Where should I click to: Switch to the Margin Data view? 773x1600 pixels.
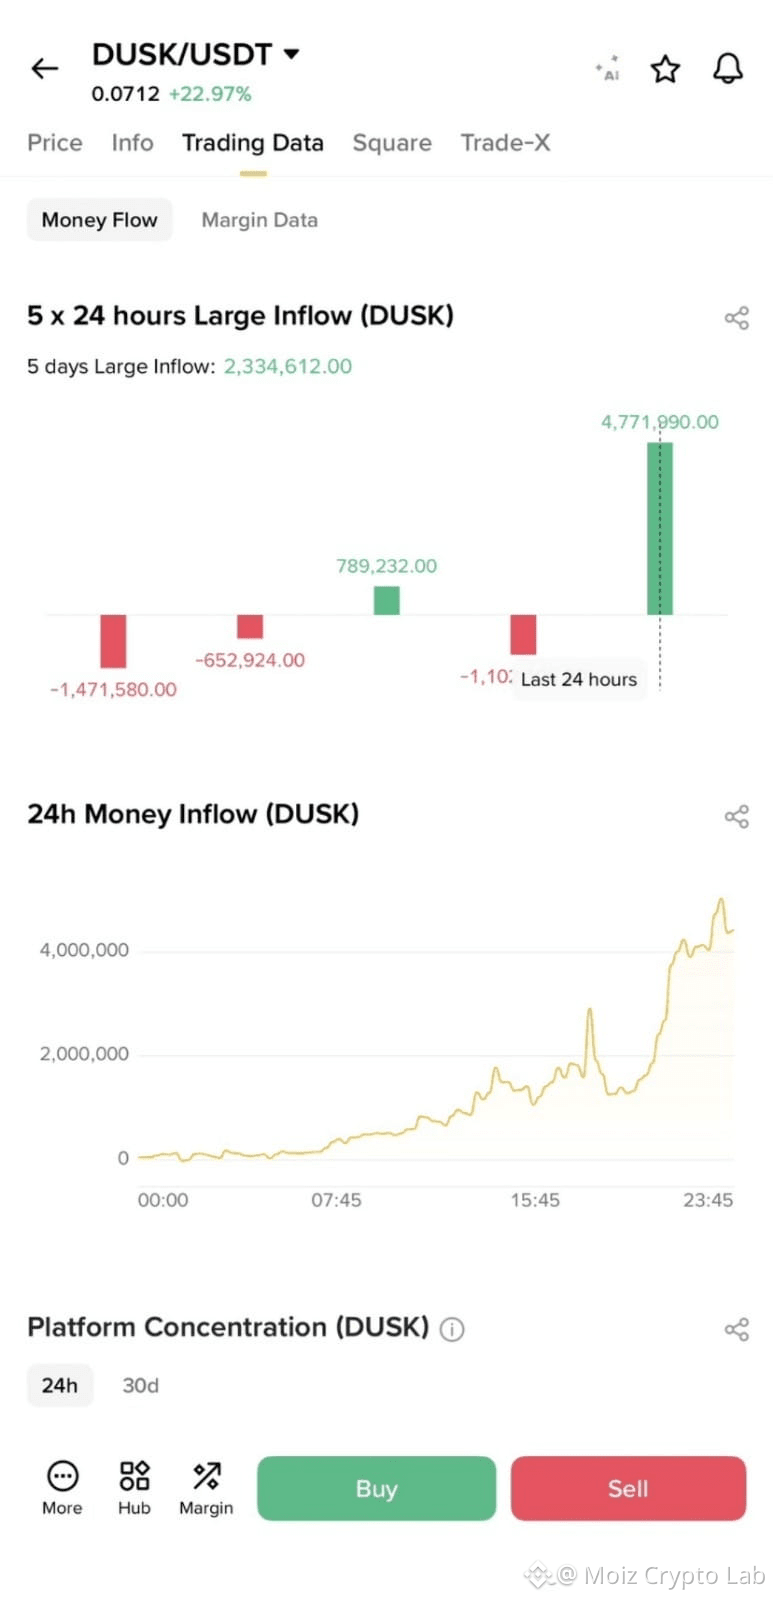click(260, 220)
